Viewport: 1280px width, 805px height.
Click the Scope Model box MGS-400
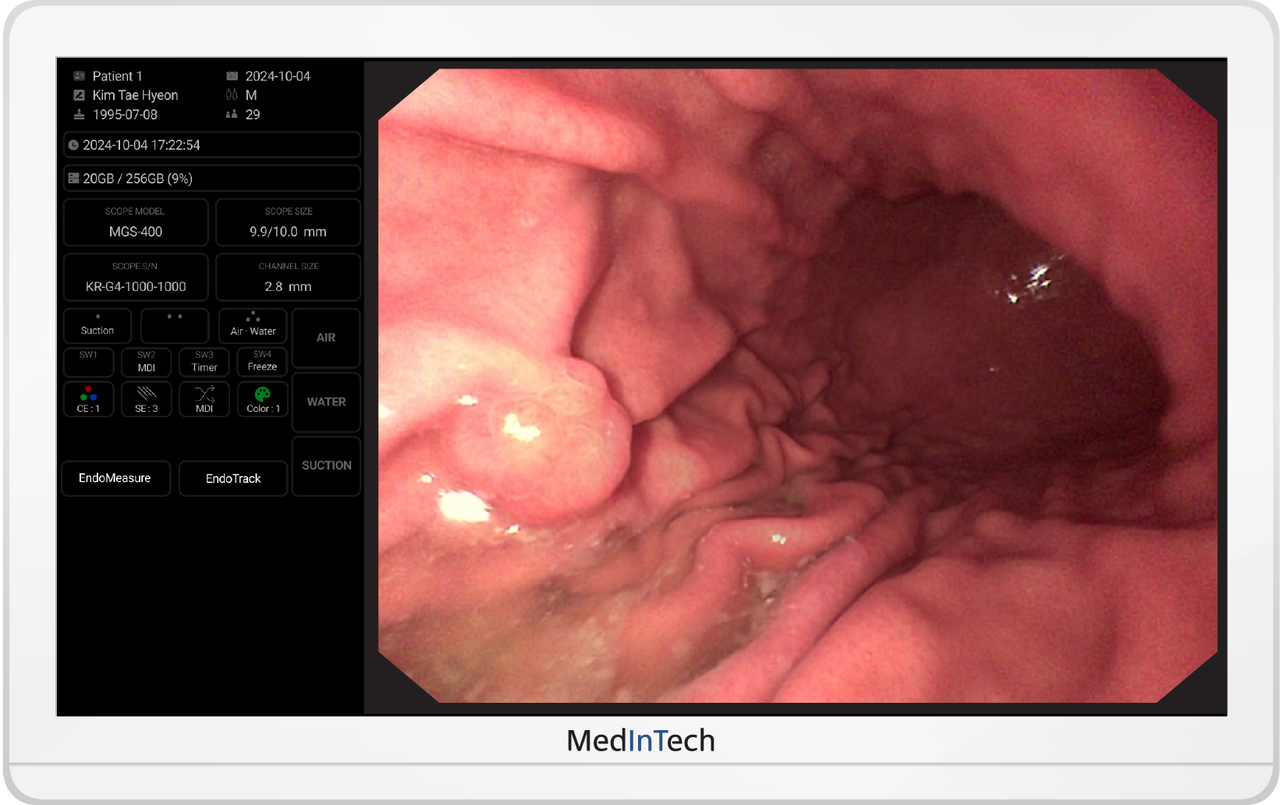click(136, 222)
